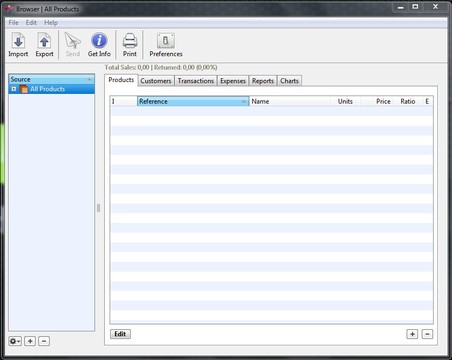
Task: Open Preferences from the toolbar
Action: click(x=166, y=45)
